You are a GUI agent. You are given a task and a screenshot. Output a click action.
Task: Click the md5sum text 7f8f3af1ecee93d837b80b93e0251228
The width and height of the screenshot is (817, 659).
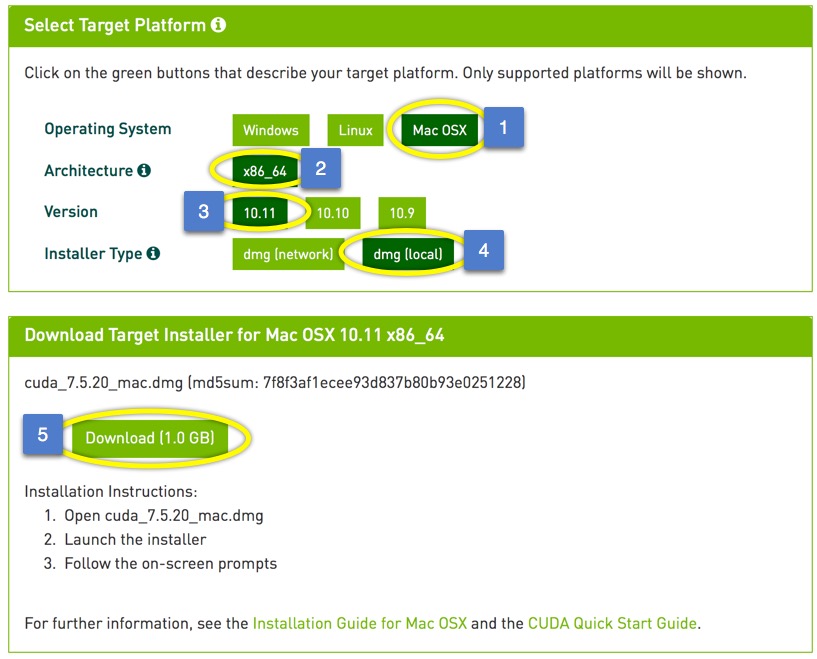(x=392, y=382)
